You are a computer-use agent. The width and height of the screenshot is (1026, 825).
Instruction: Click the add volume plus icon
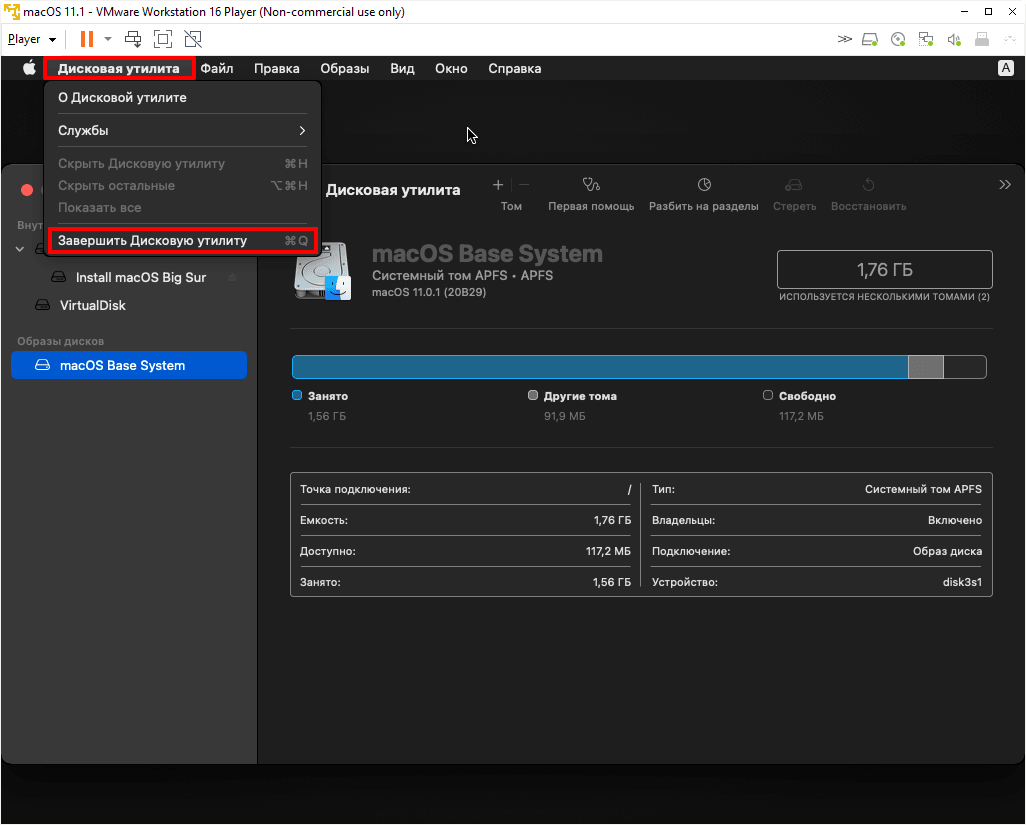498,185
